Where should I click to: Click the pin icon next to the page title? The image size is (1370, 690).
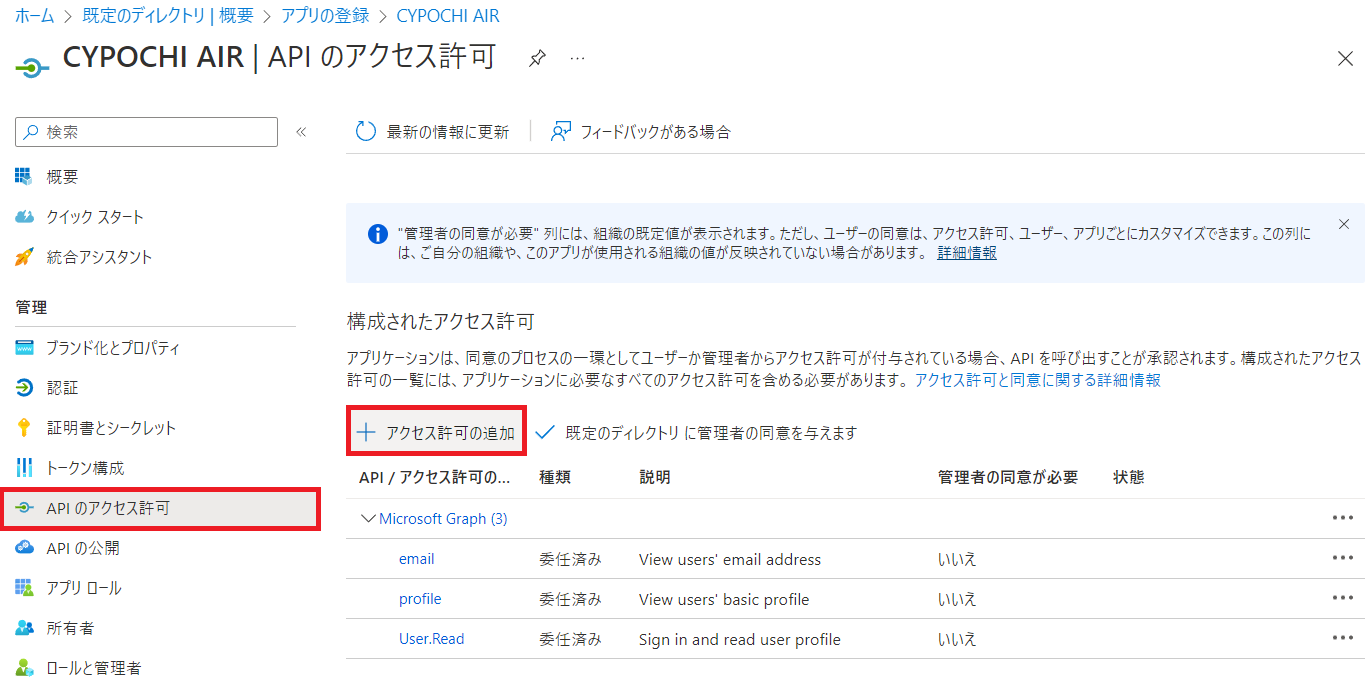pyautogui.click(x=537, y=58)
